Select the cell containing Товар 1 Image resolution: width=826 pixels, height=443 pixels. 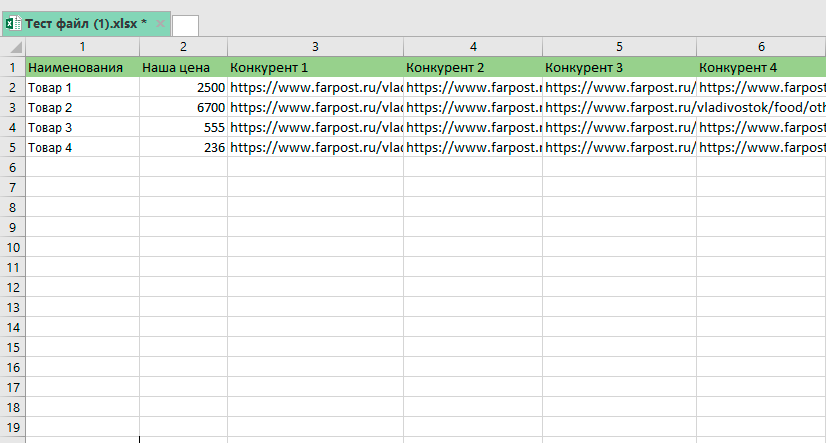click(82, 87)
